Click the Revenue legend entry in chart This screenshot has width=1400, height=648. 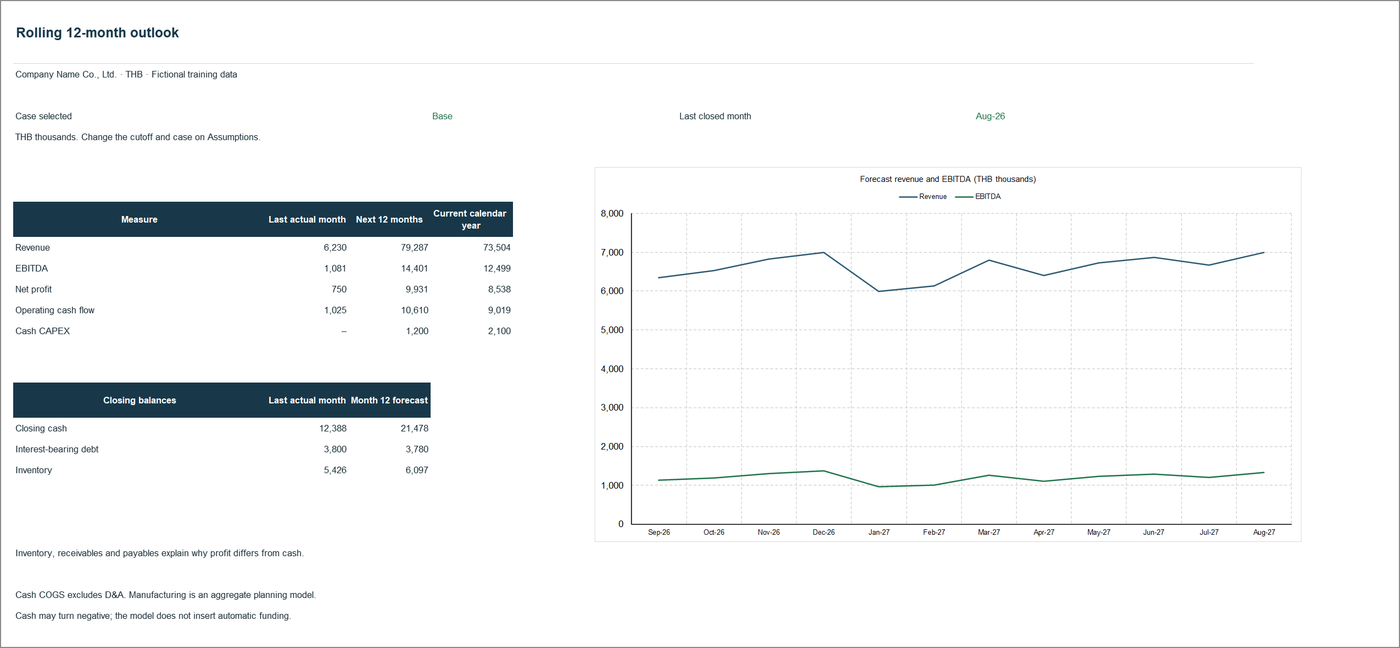(x=923, y=197)
